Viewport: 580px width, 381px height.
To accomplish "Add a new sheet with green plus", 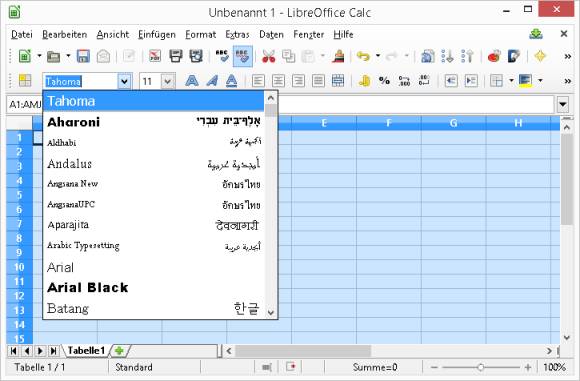I will pos(119,350).
